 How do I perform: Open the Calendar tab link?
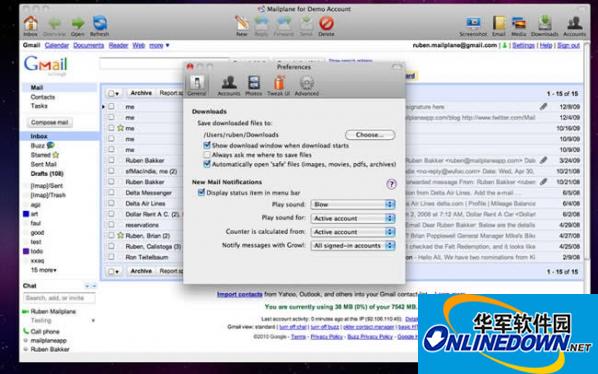click(57, 45)
